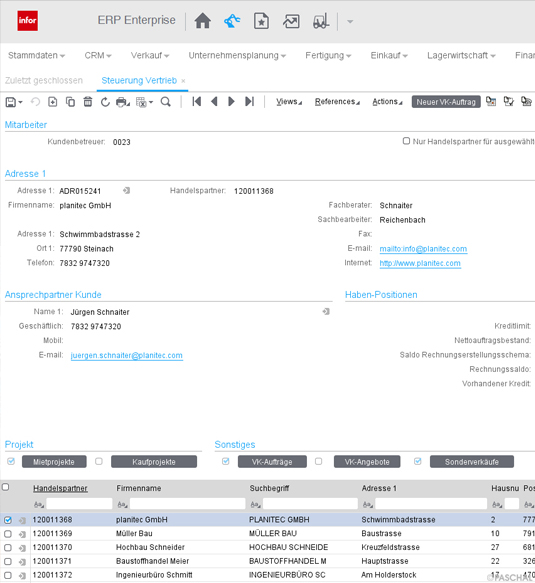The width and height of the screenshot is (535, 583).
Task: Open the Actions menu
Action: coord(387,102)
